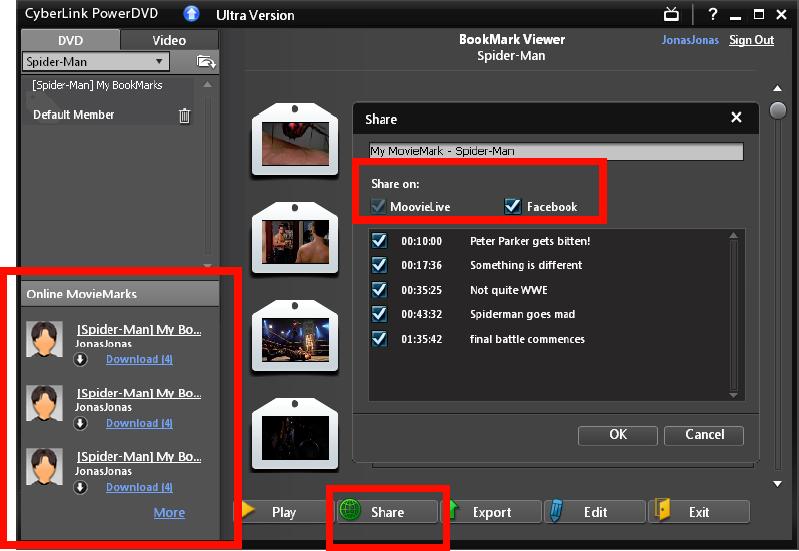Select the DVD tab

click(x=70, y=40)
